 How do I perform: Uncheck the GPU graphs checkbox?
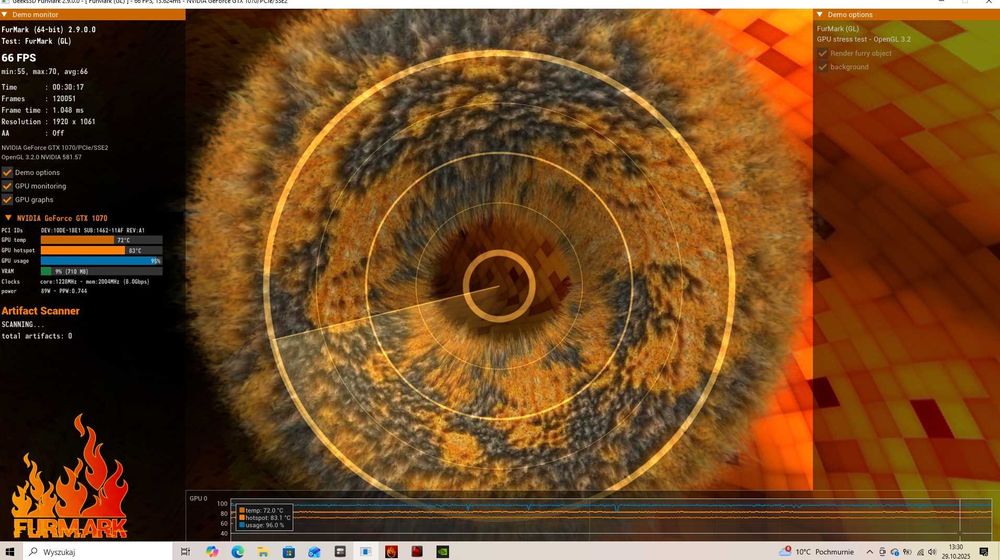coord(7,200)
